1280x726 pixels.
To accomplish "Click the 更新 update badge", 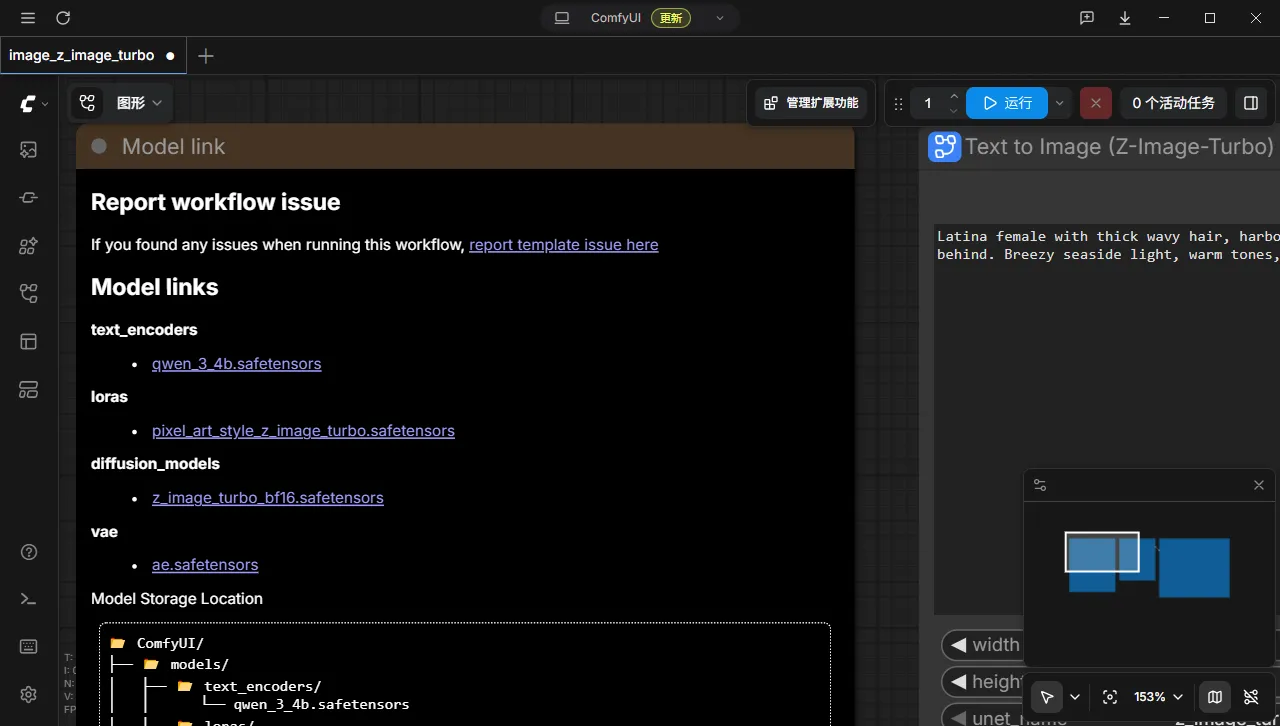I will point(670,18).
